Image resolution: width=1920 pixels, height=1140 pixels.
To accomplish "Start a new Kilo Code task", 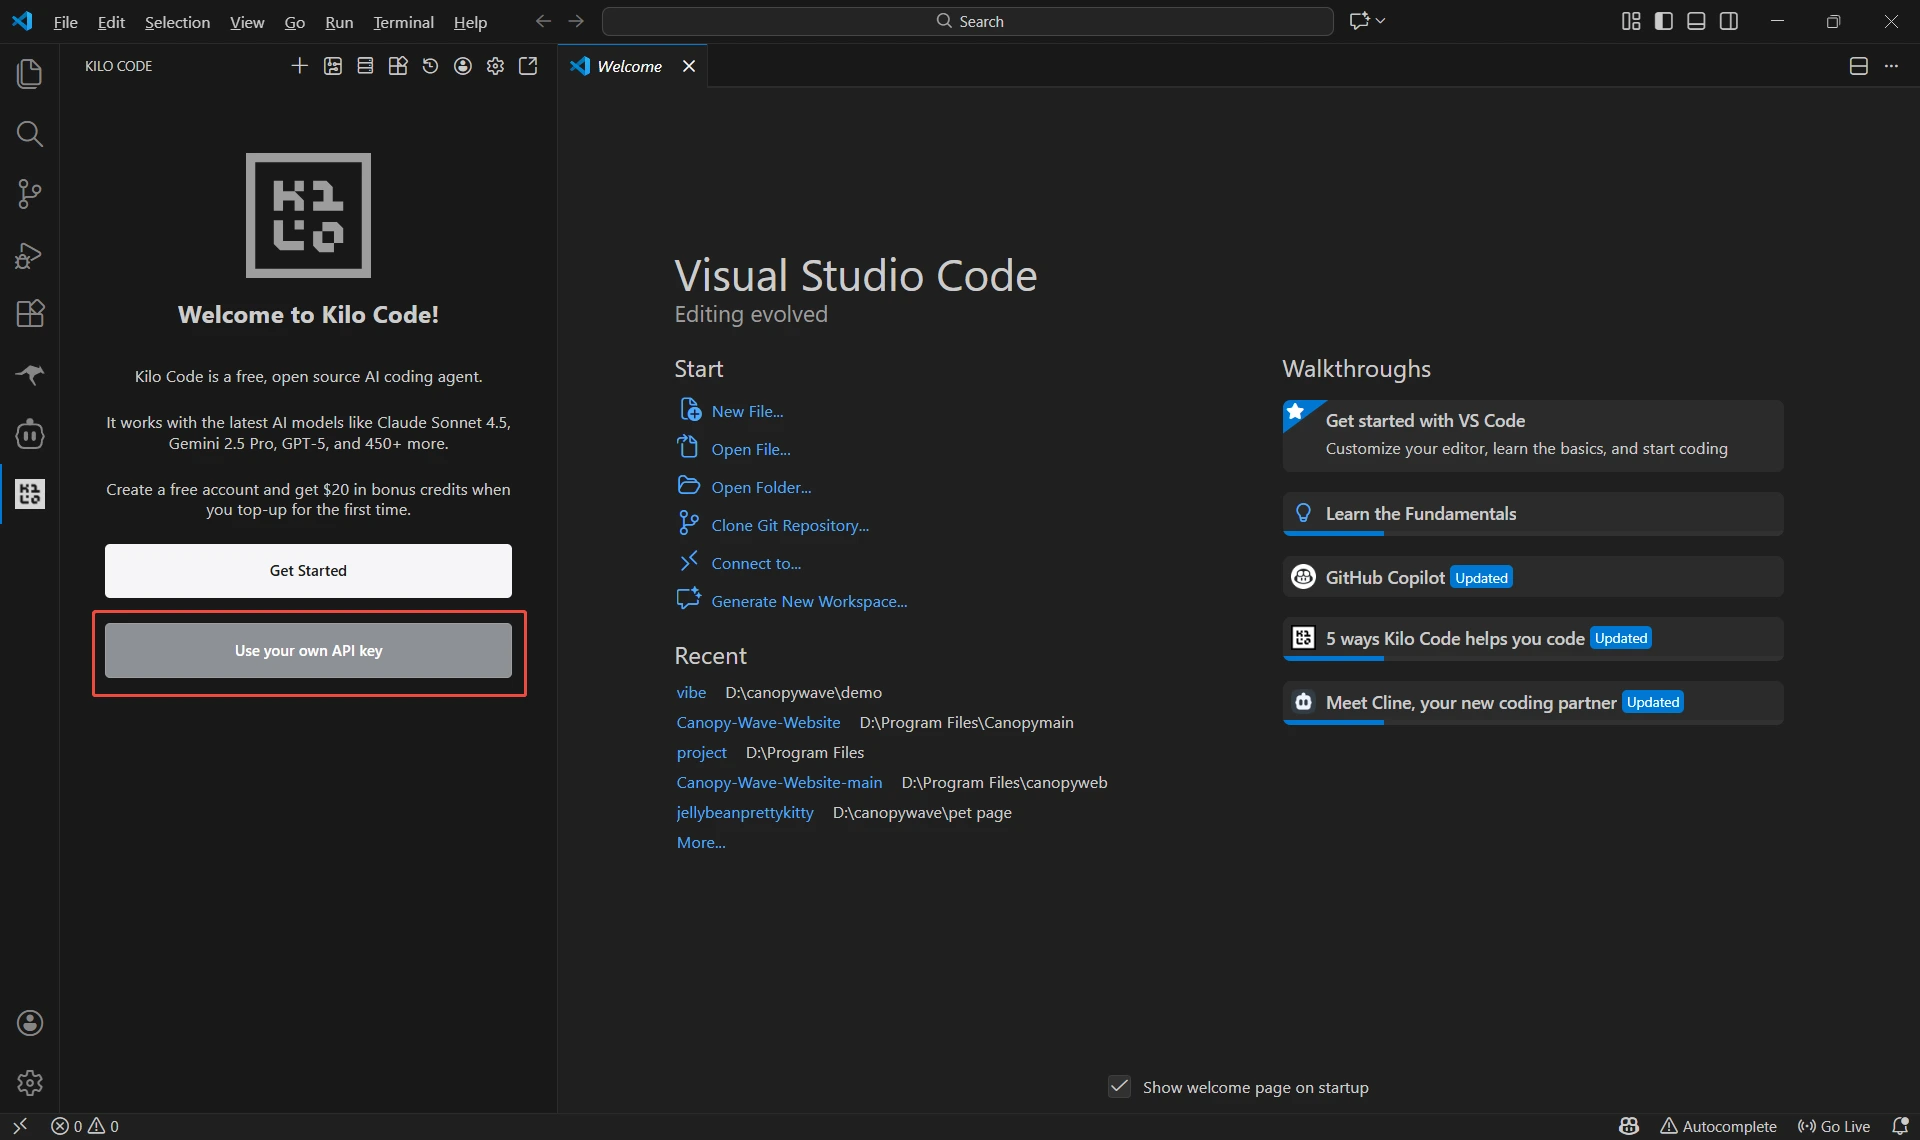I will click(x=300, y=66).
